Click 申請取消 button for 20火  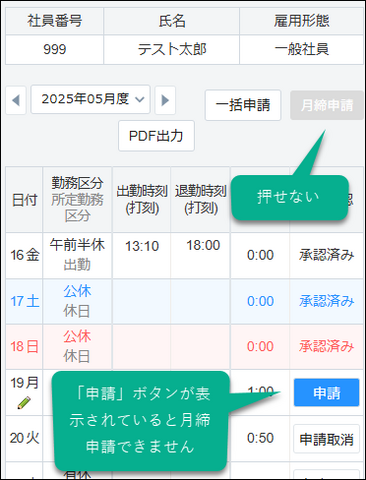point(326,439)
